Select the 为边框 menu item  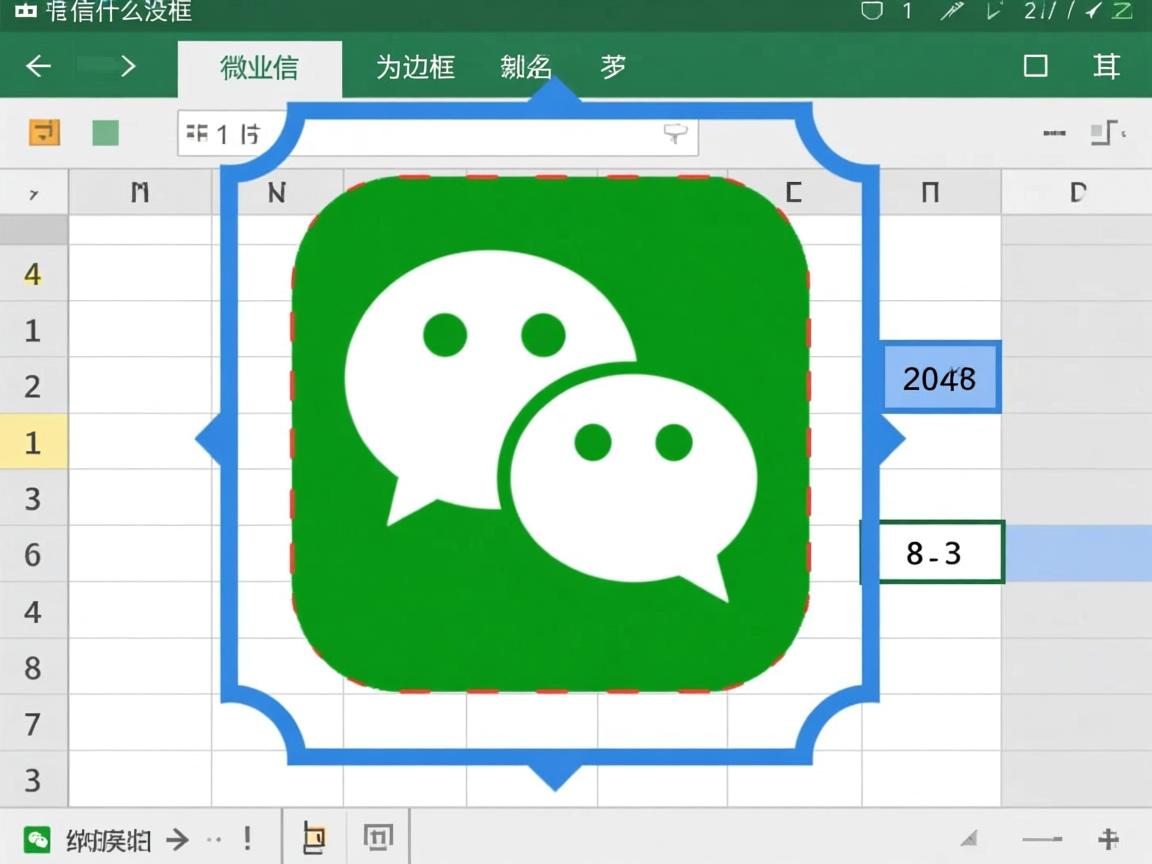[414, 67]
